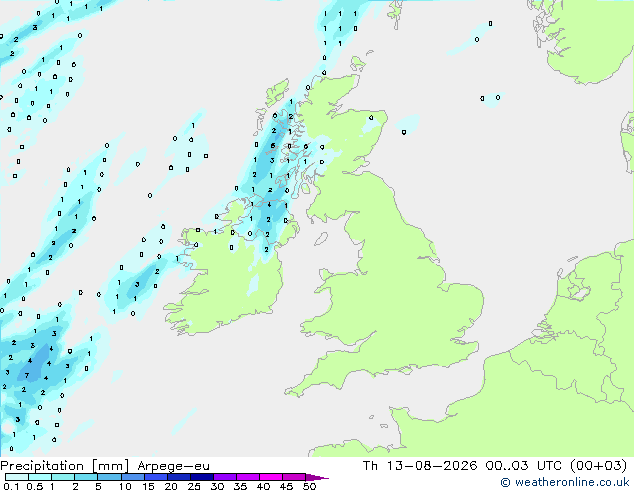Click the legend label '15'

(148, 486)
